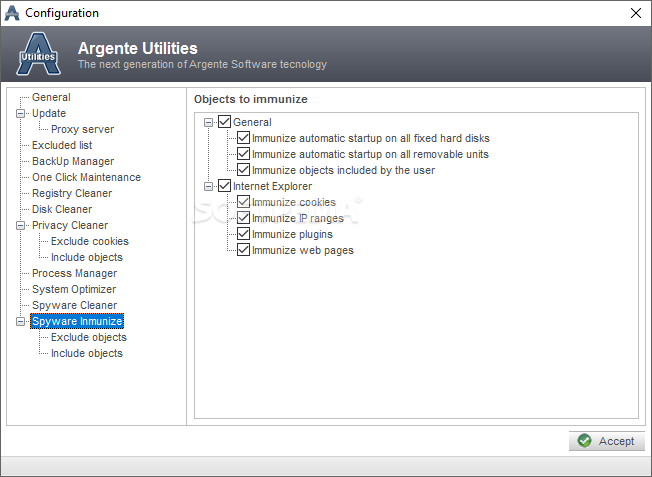Toggle the General group checkbox

point(225,122)
